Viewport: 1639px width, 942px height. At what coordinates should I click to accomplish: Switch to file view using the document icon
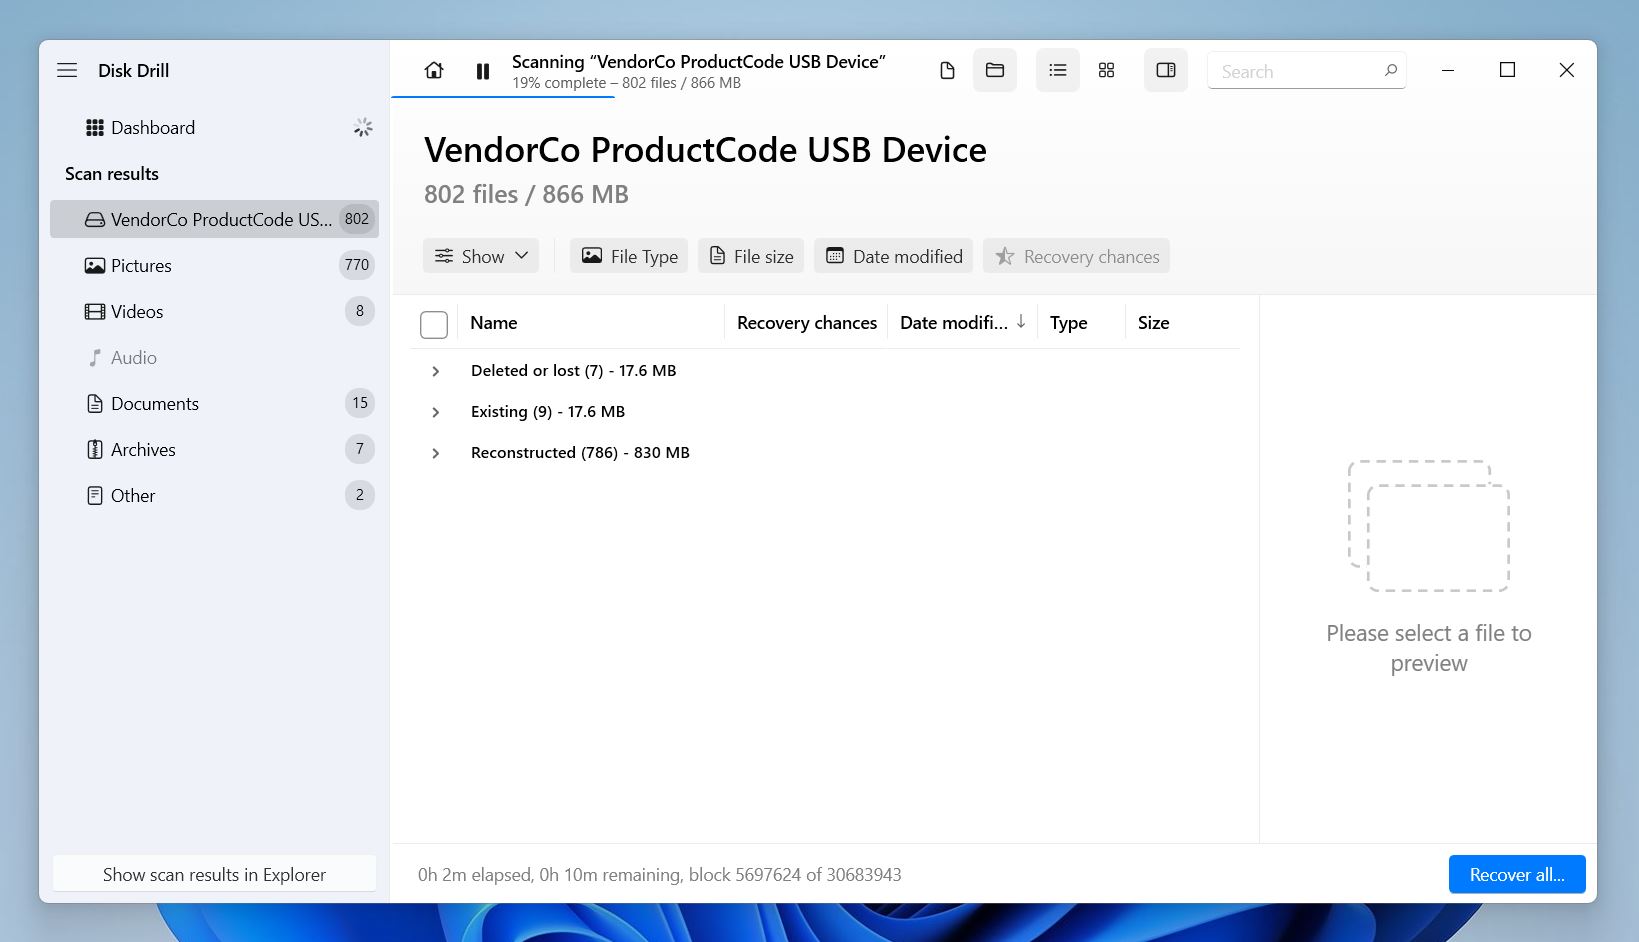(947, 70)
